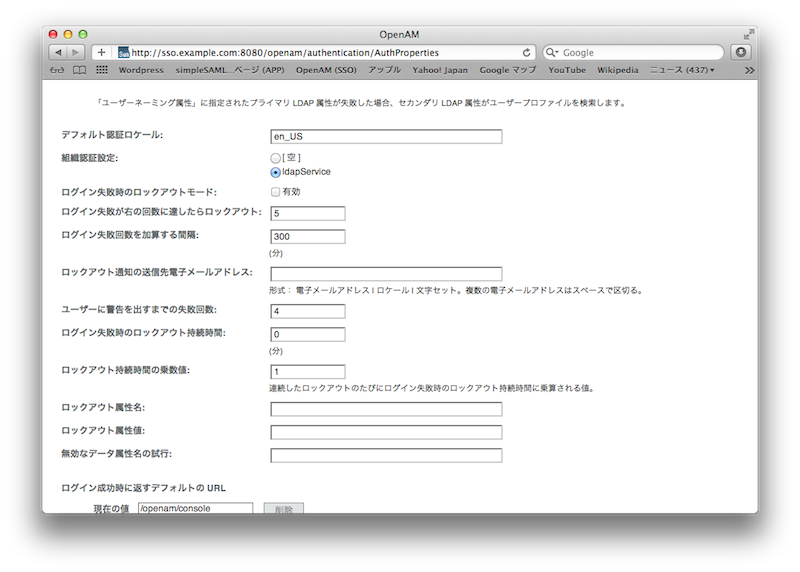Open the OpenAM (SSO) bookmark
The width and height of the screenshot is (800, 572).
tap(325, 70)
